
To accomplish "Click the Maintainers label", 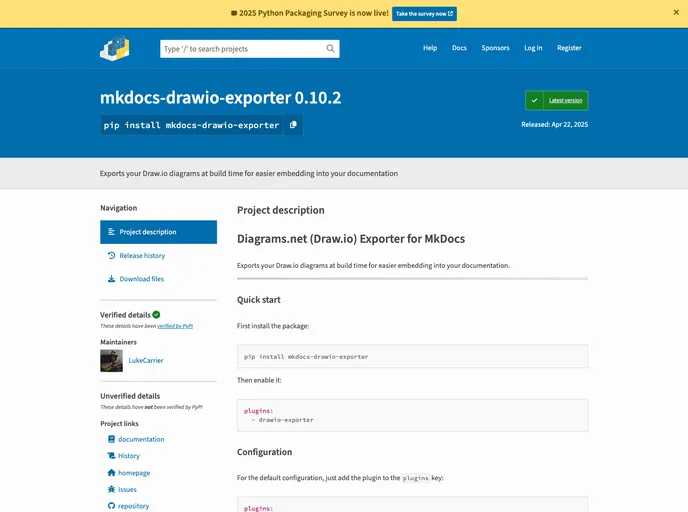I will click(x=118, y=342).
